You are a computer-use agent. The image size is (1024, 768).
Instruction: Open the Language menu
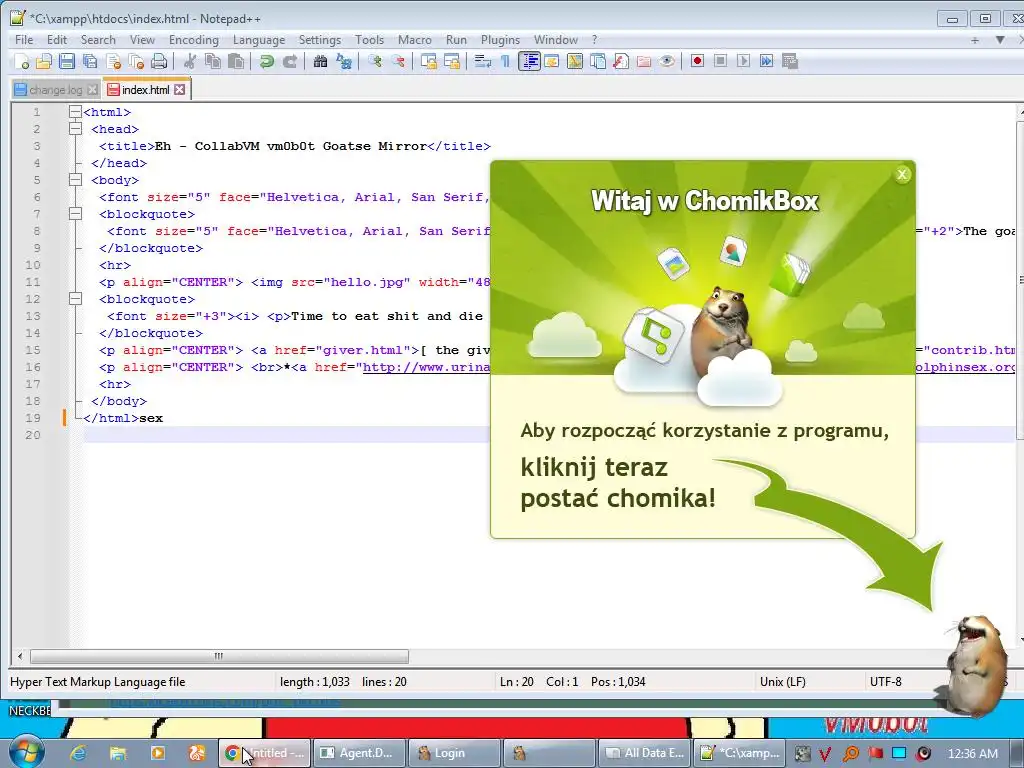[259, 40]
